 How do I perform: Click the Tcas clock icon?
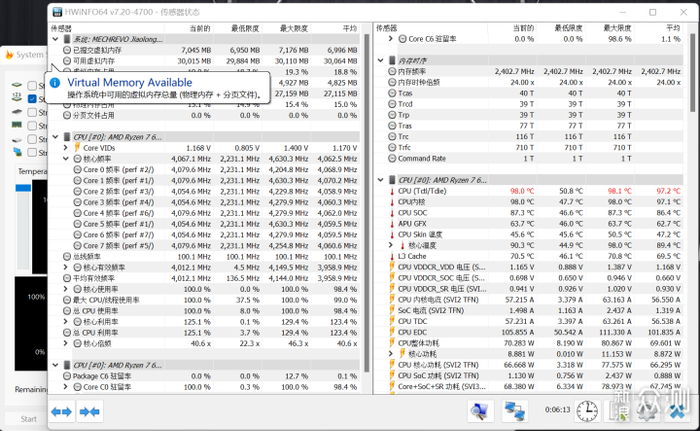pyautogui.click(x=392, y=93)
